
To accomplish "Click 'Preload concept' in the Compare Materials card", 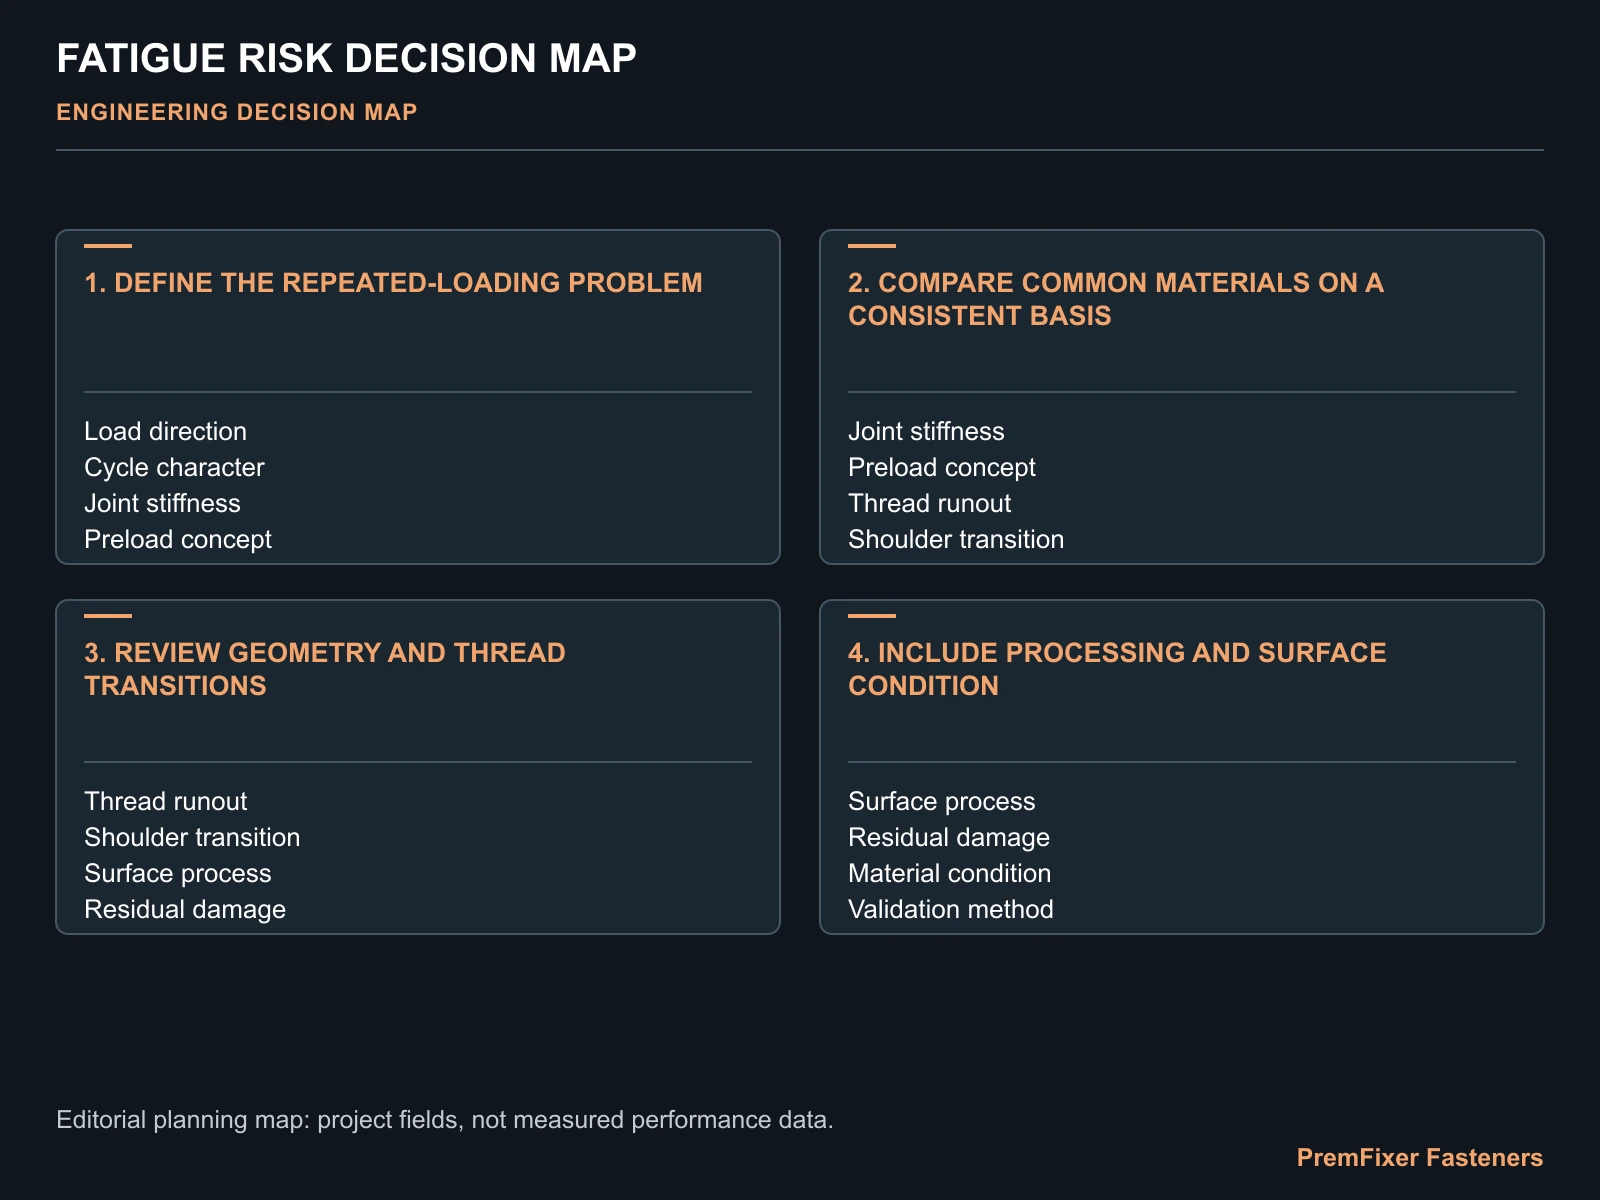I will tap(942, 467).
